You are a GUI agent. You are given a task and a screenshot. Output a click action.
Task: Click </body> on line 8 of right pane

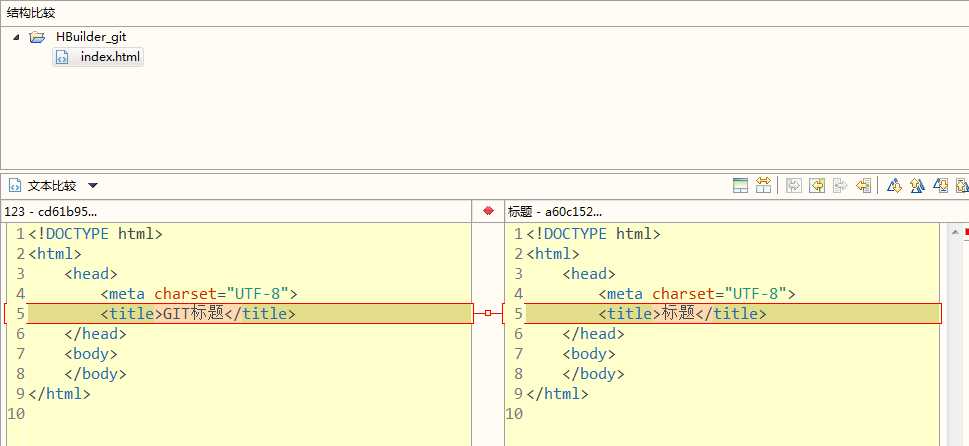click(x=593, y=374)
